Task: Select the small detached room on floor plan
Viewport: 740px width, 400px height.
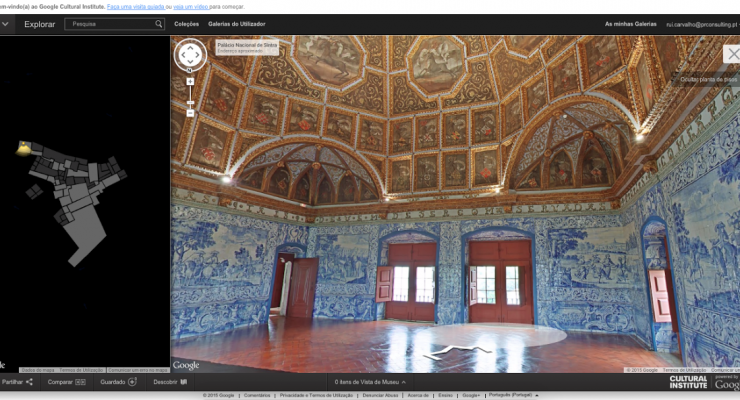Action: point(34,191)
